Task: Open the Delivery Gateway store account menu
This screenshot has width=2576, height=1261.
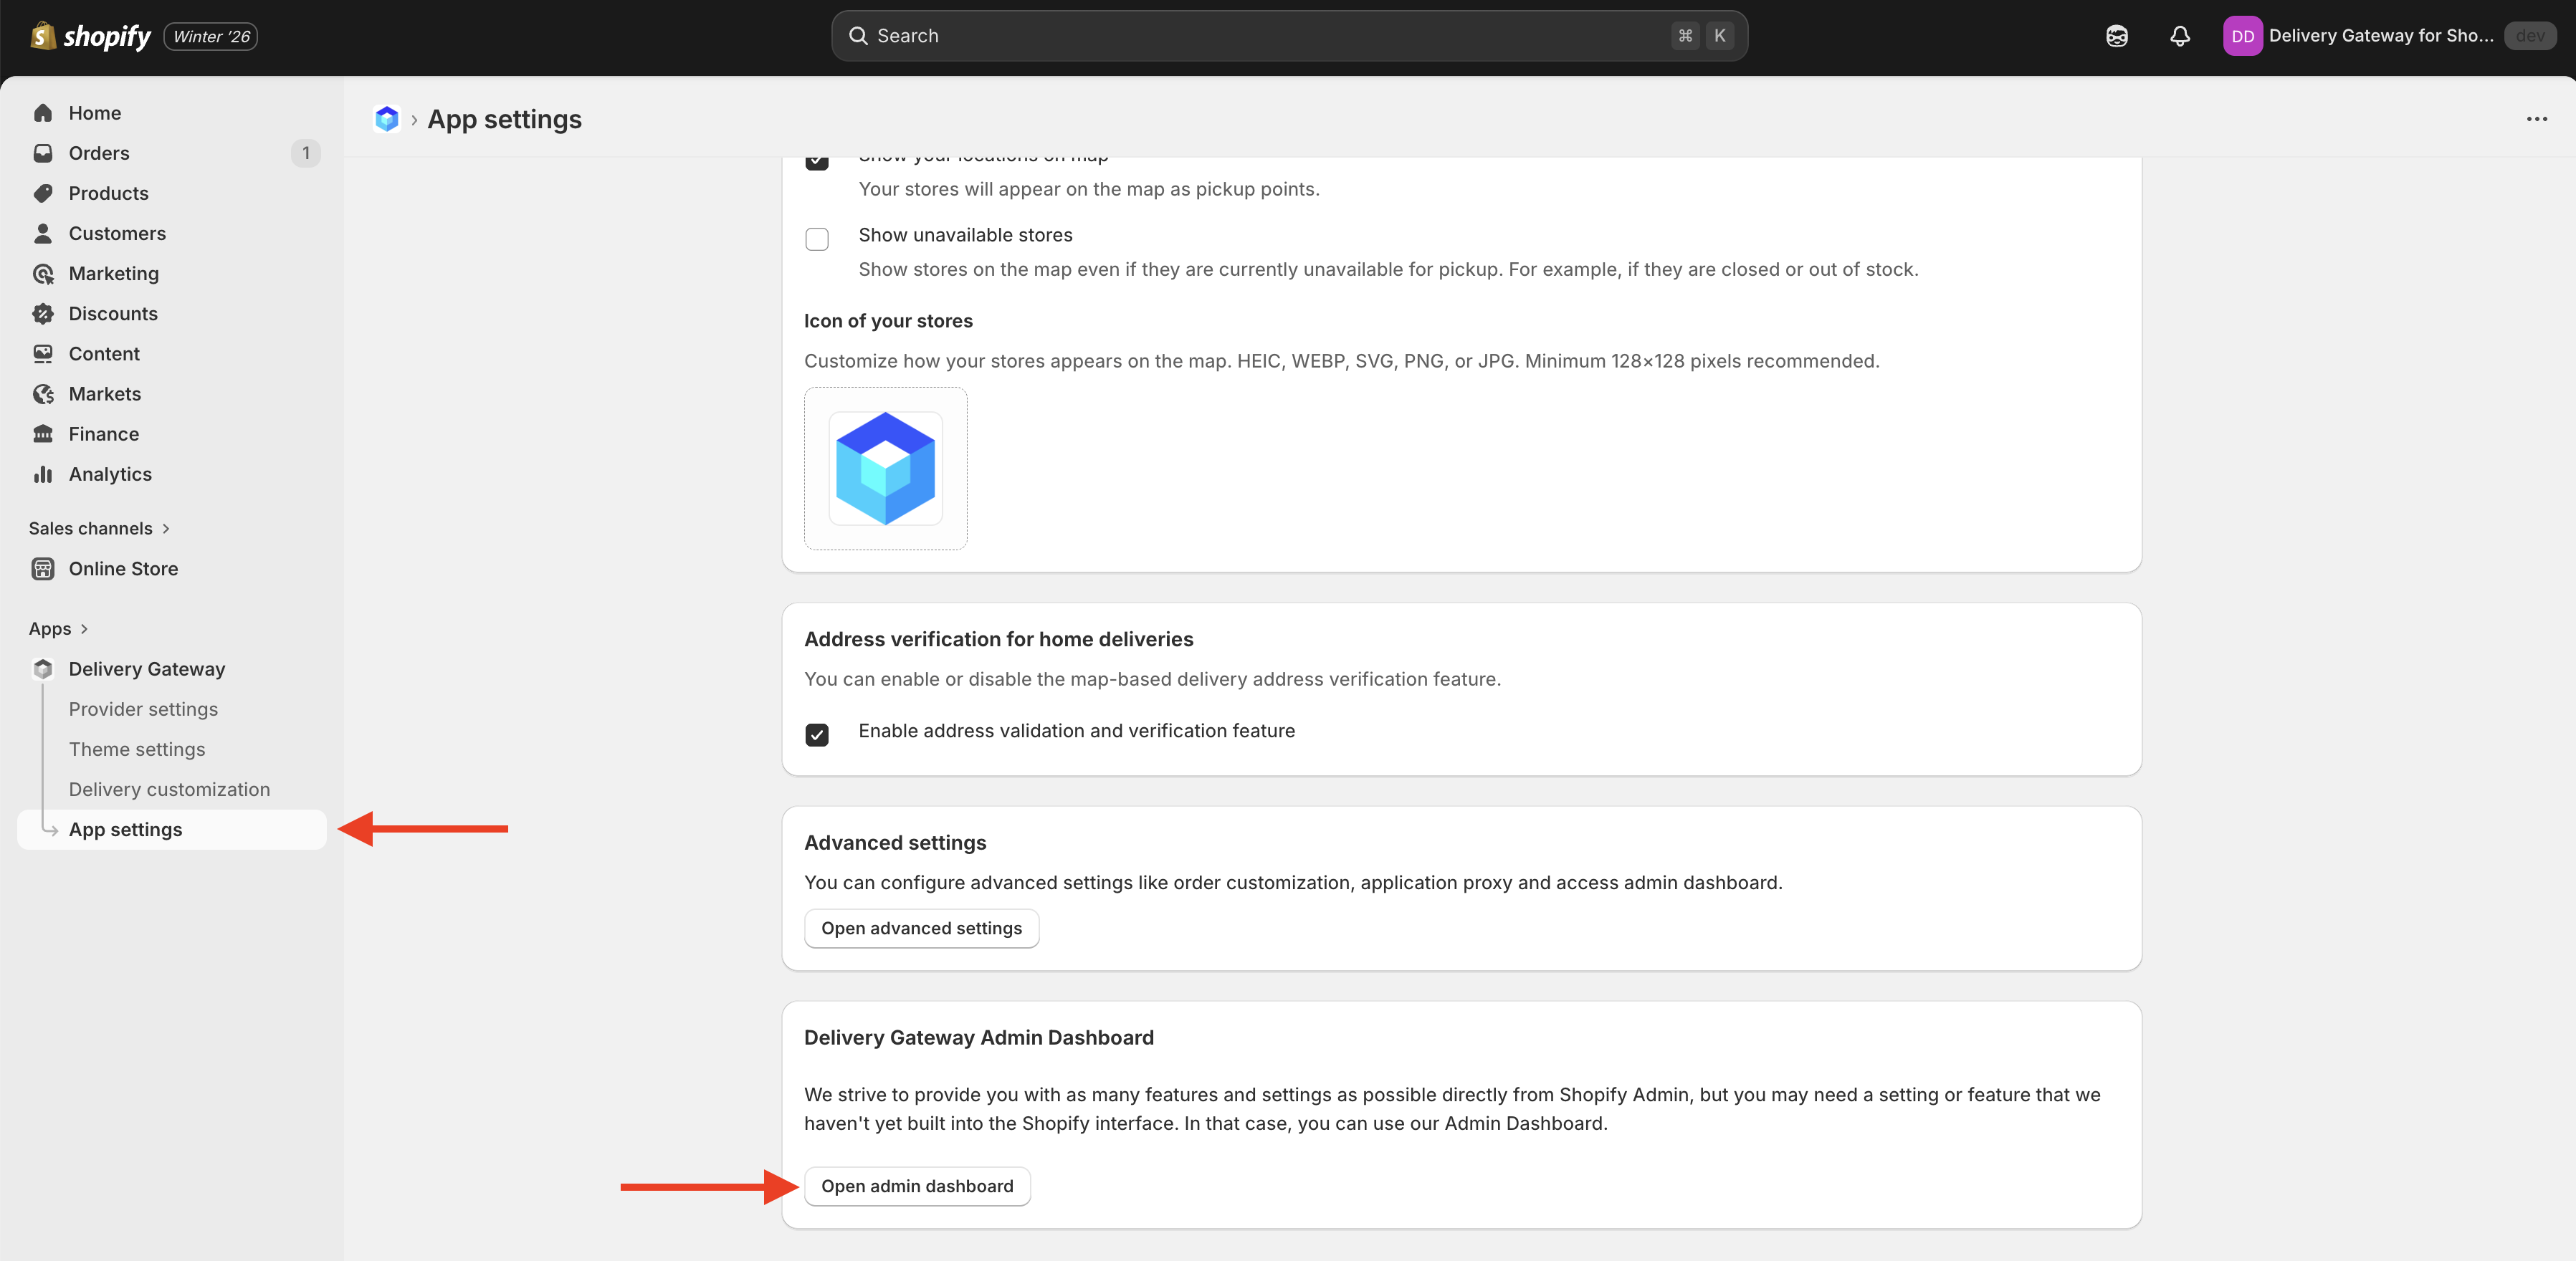Action: [x=2380, y=36]
